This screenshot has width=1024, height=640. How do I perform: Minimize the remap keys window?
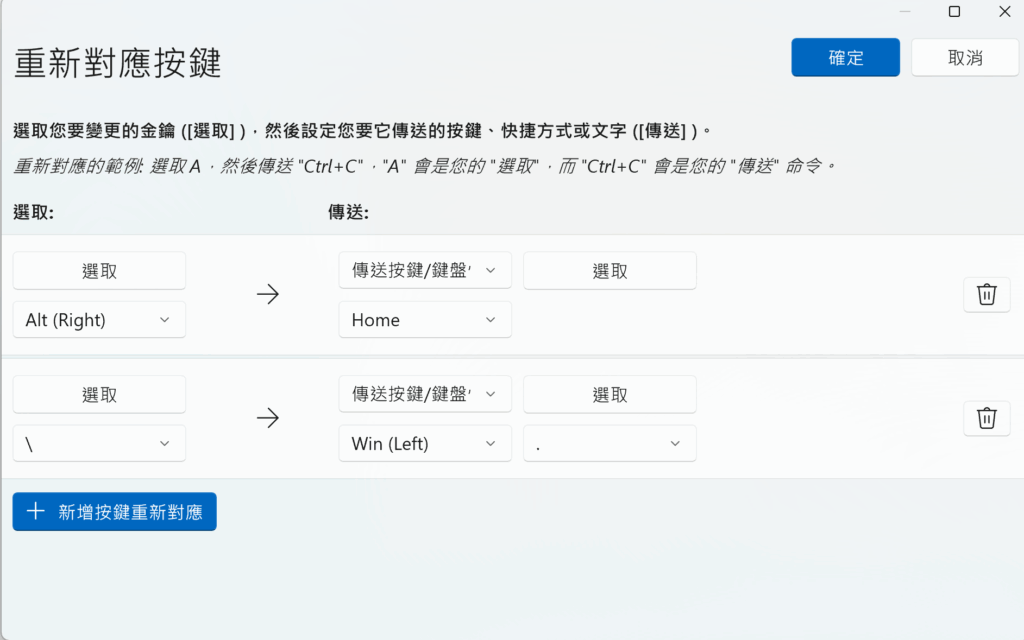pyautogui.click(x=904, y=12)
